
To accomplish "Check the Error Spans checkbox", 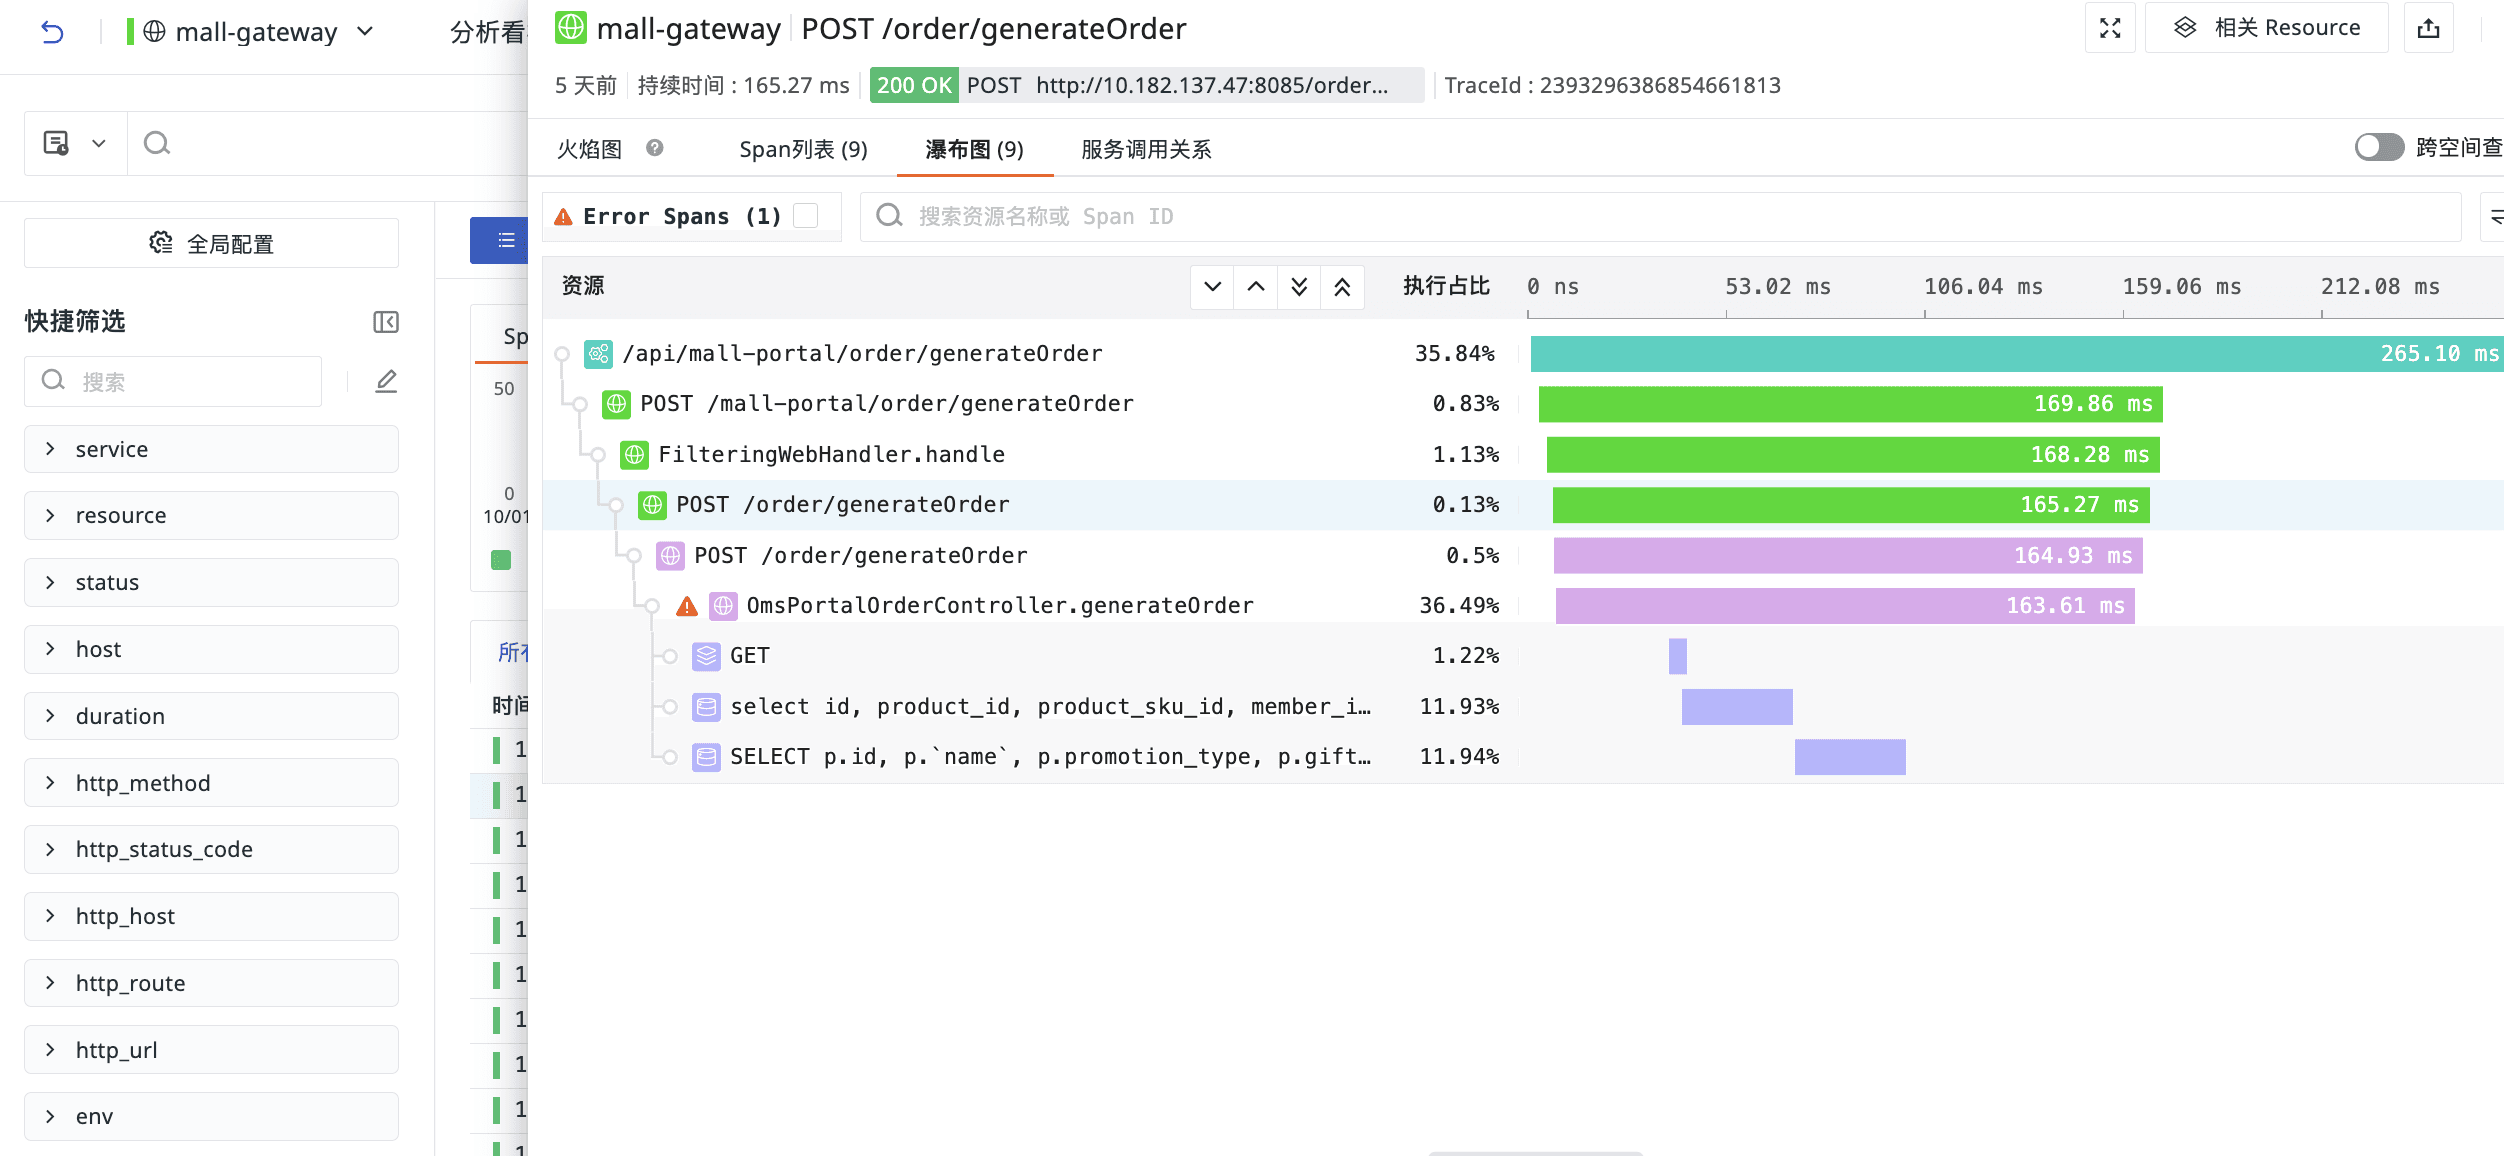I will pos(805,216).
